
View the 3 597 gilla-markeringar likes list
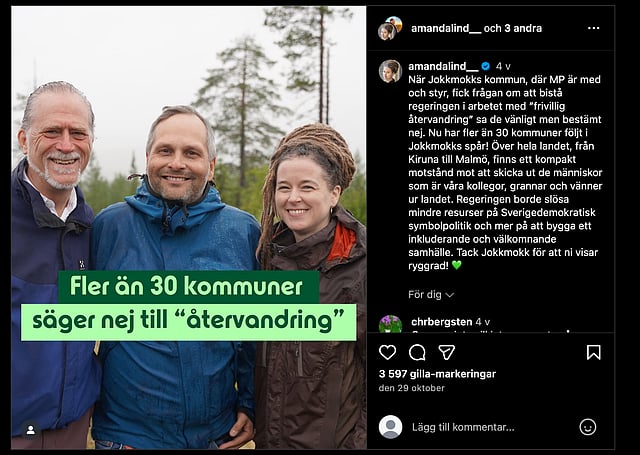point(437,374)
